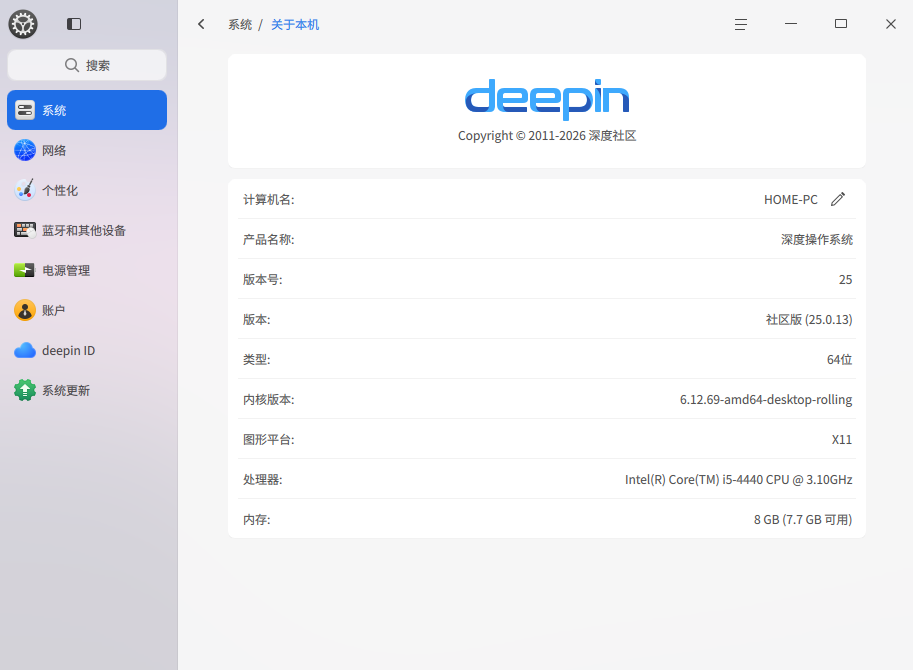Click the 处理器 label
This screenshot has height=670, width=913.
[x=263, y=480]
